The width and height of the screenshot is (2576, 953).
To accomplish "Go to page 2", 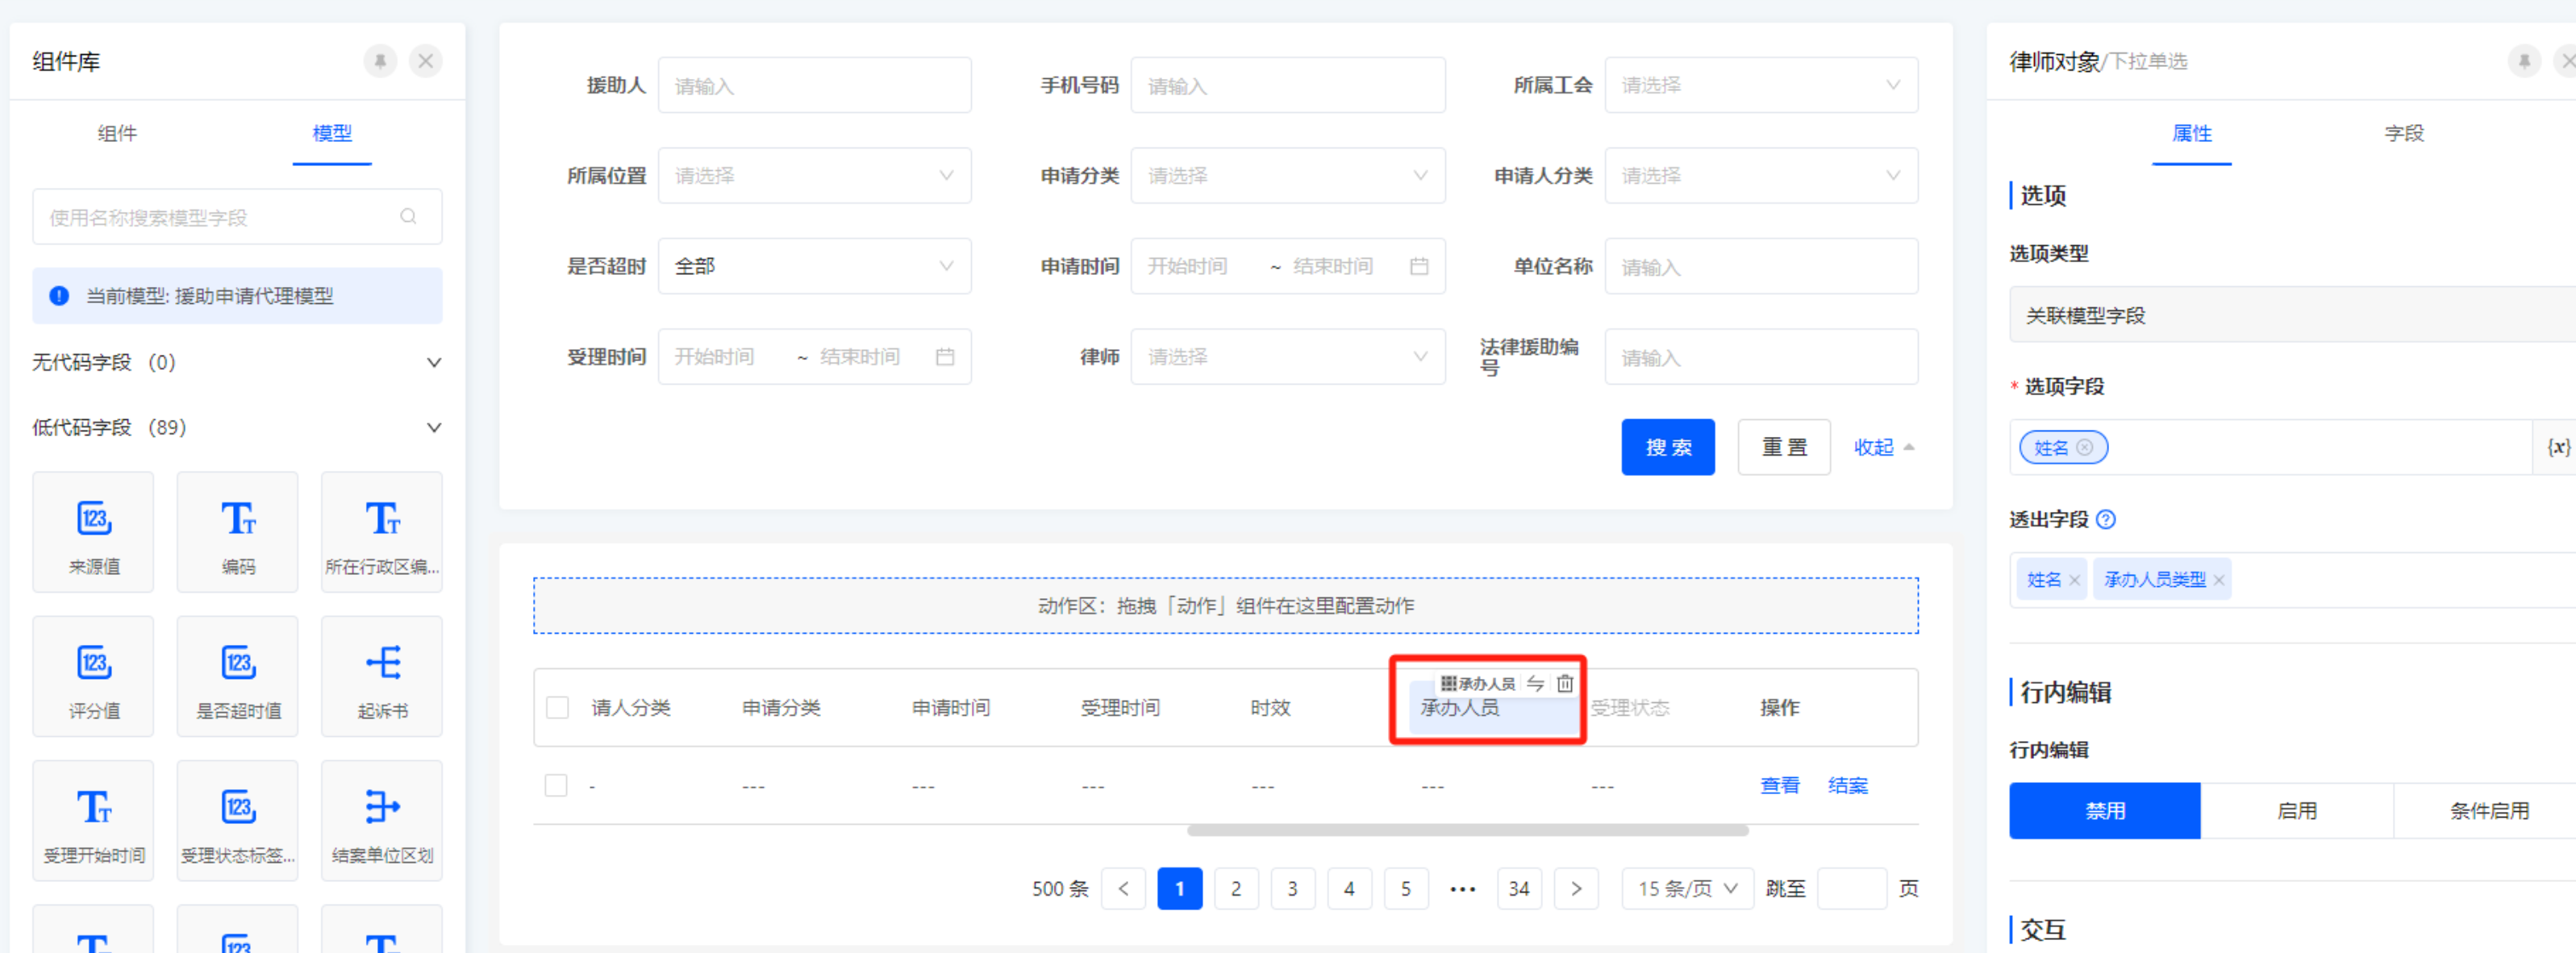I will click(x=1236, y=889).
